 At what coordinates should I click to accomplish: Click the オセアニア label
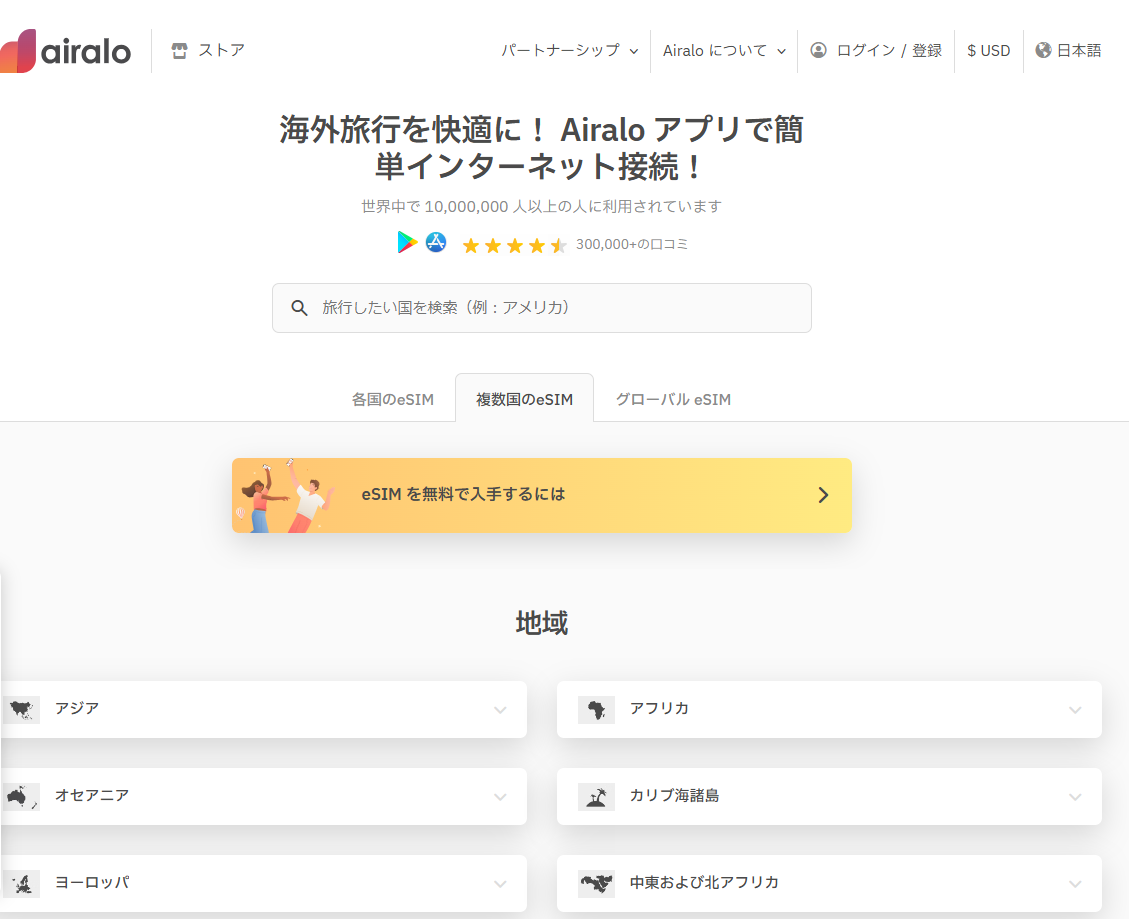pyautogui.click(x=92, y=796)
